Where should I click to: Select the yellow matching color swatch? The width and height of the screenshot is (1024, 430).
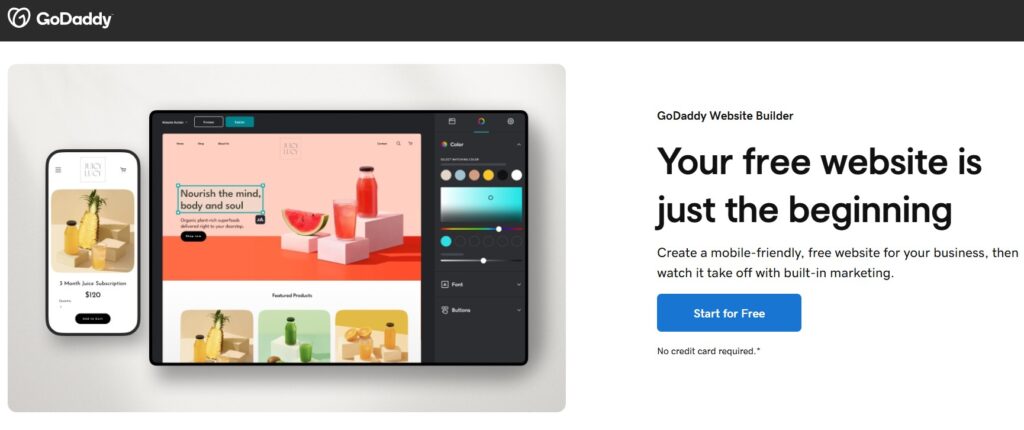click(488, 175)
